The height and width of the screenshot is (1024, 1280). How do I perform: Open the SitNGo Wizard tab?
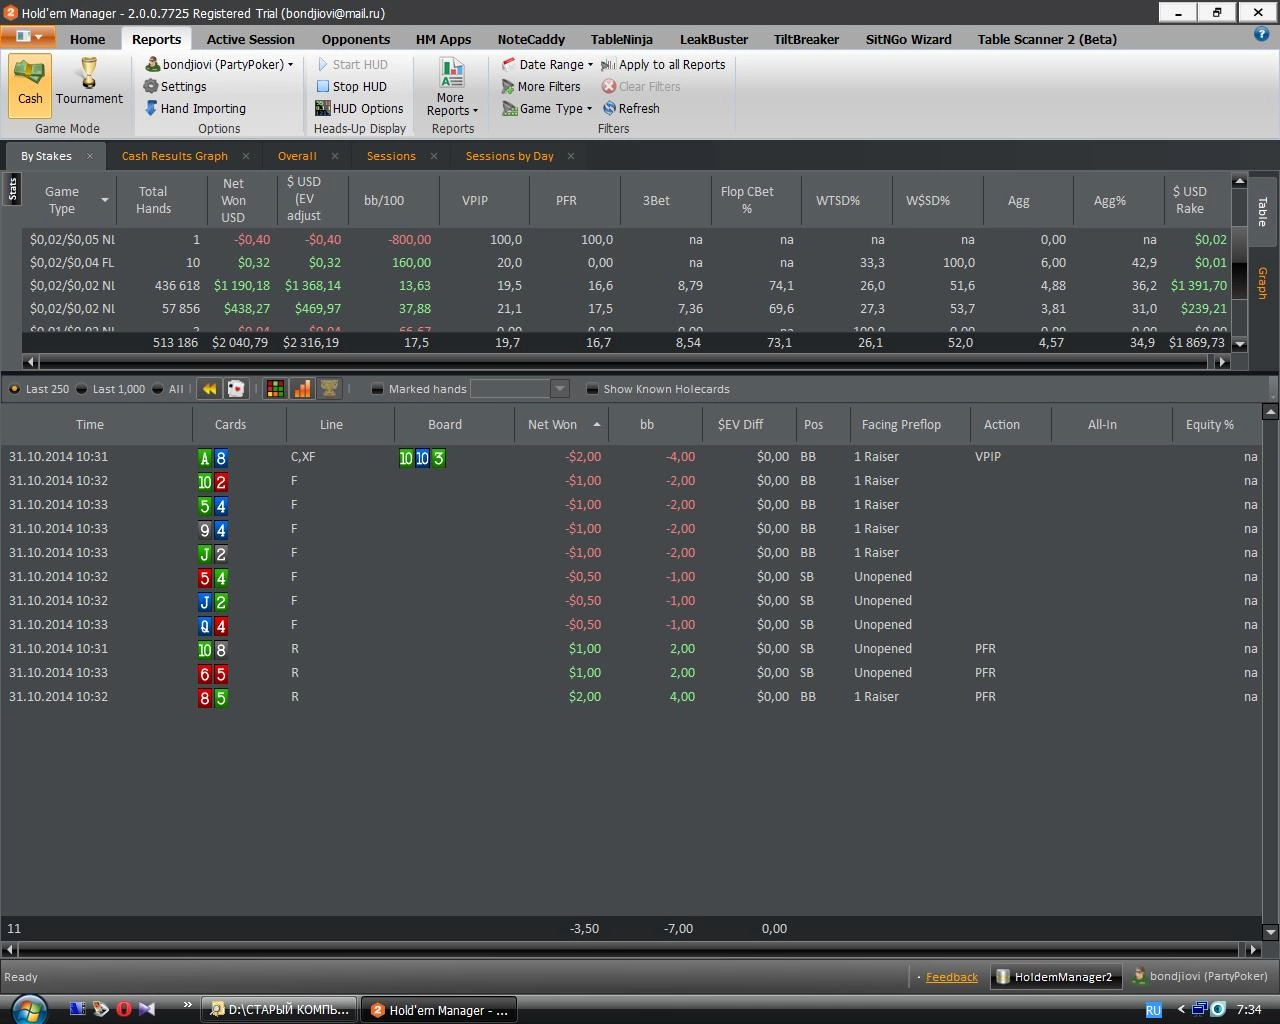pyautogui.click(x=908, y=39)
